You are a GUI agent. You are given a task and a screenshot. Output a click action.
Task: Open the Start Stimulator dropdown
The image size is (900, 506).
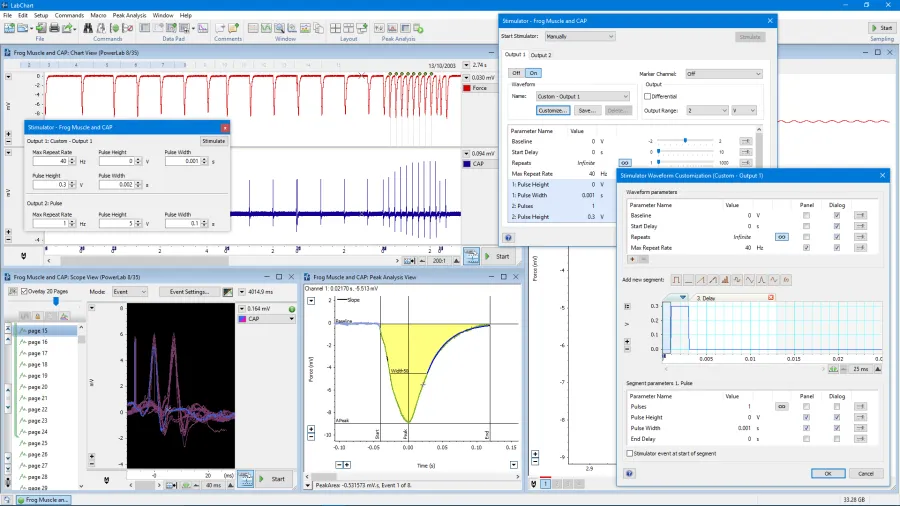(580, 36)
